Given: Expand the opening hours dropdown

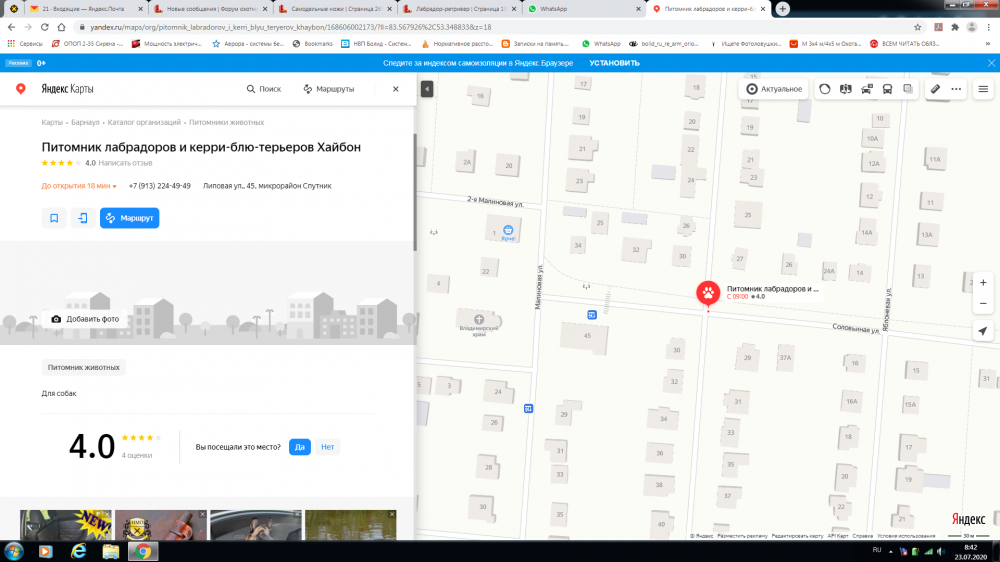Looking at the screenshot, I should pos(114,186).
